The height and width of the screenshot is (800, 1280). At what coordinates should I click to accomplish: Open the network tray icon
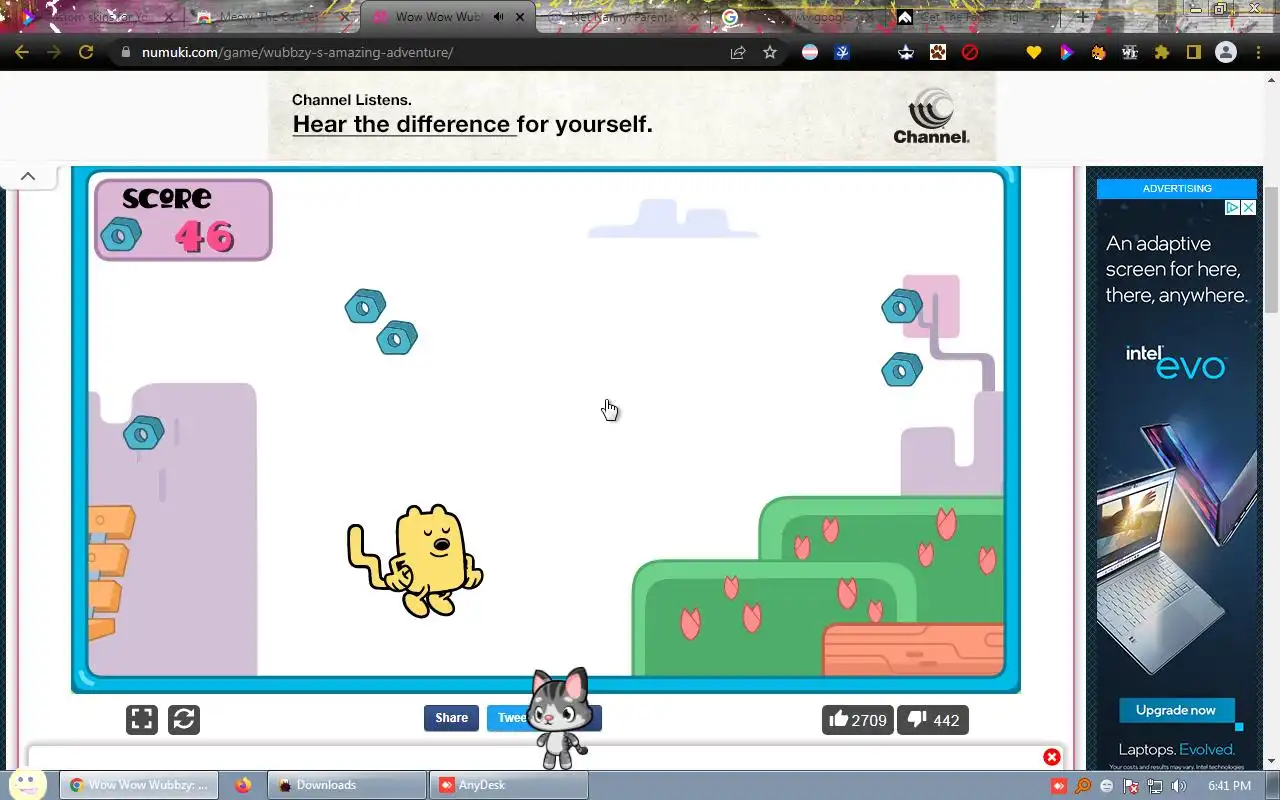(1155, 786)
